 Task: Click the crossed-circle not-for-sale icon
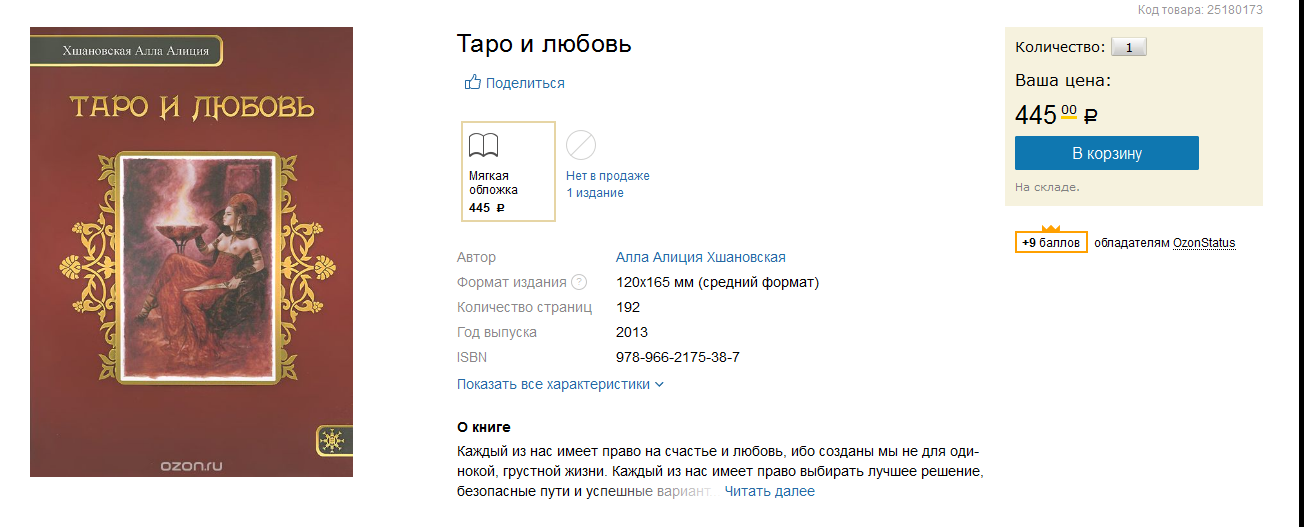[581, 146]
